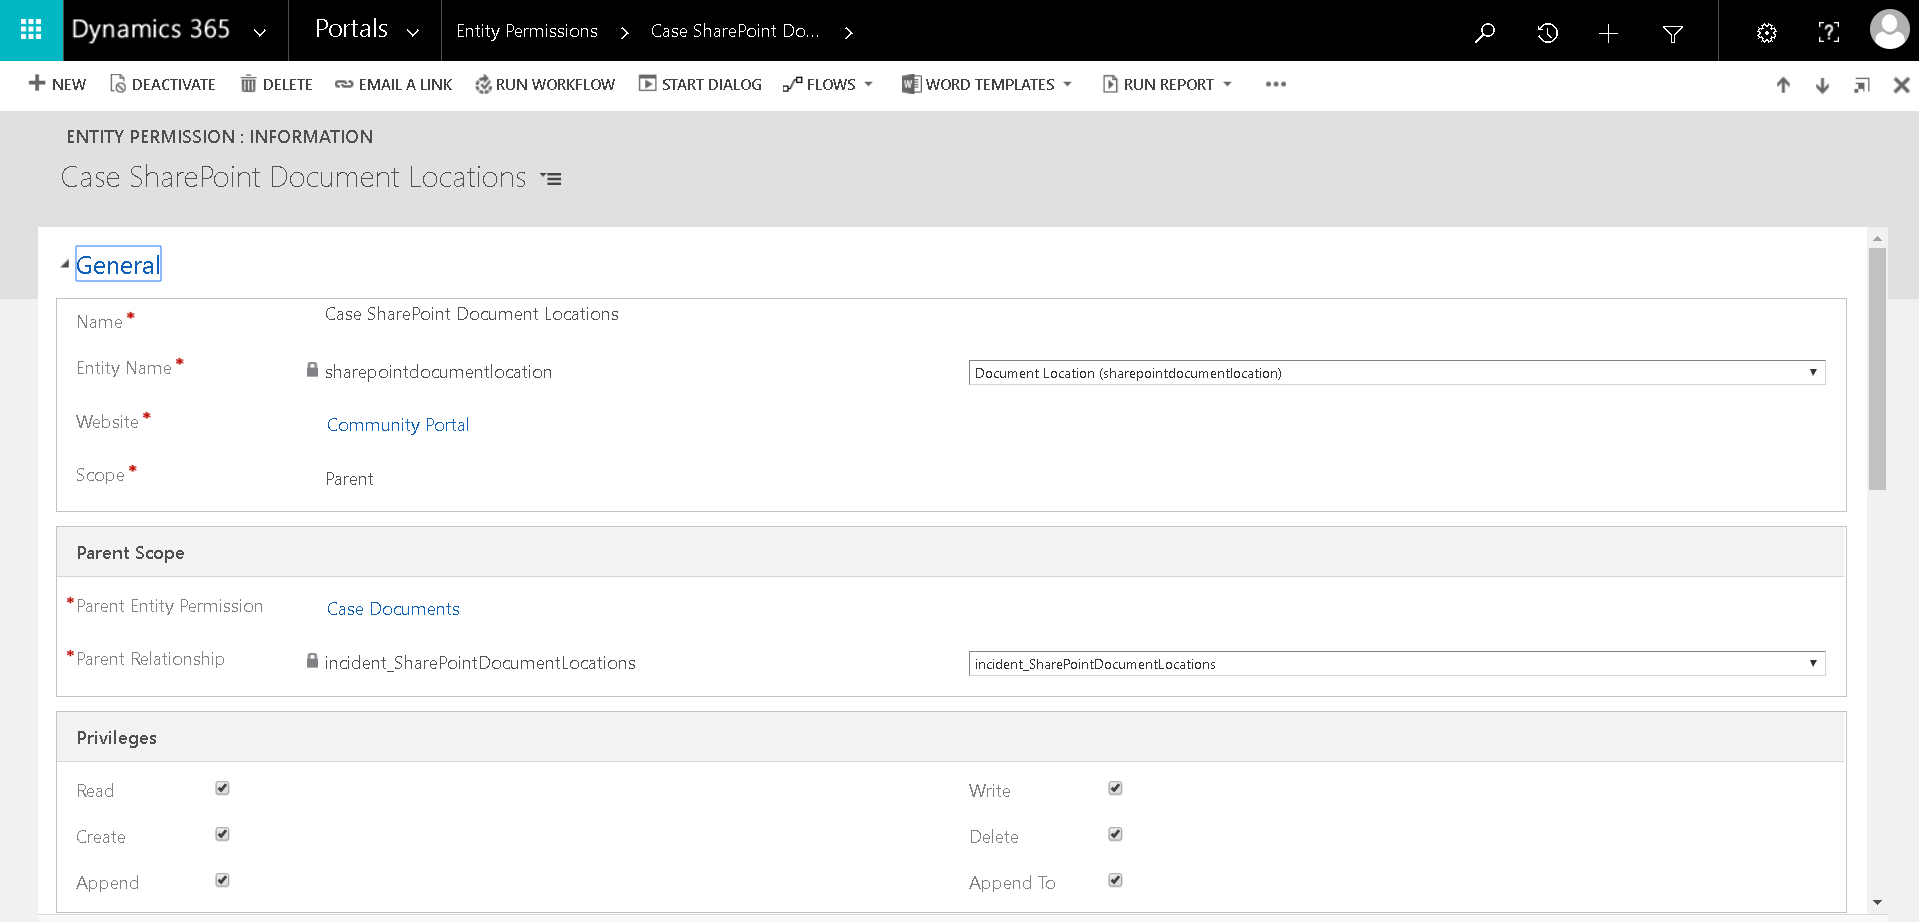The image size is (1919, 922).
Task: Click DELETE in the command bar
Action: pyautogui.click(x=277, y=84)
